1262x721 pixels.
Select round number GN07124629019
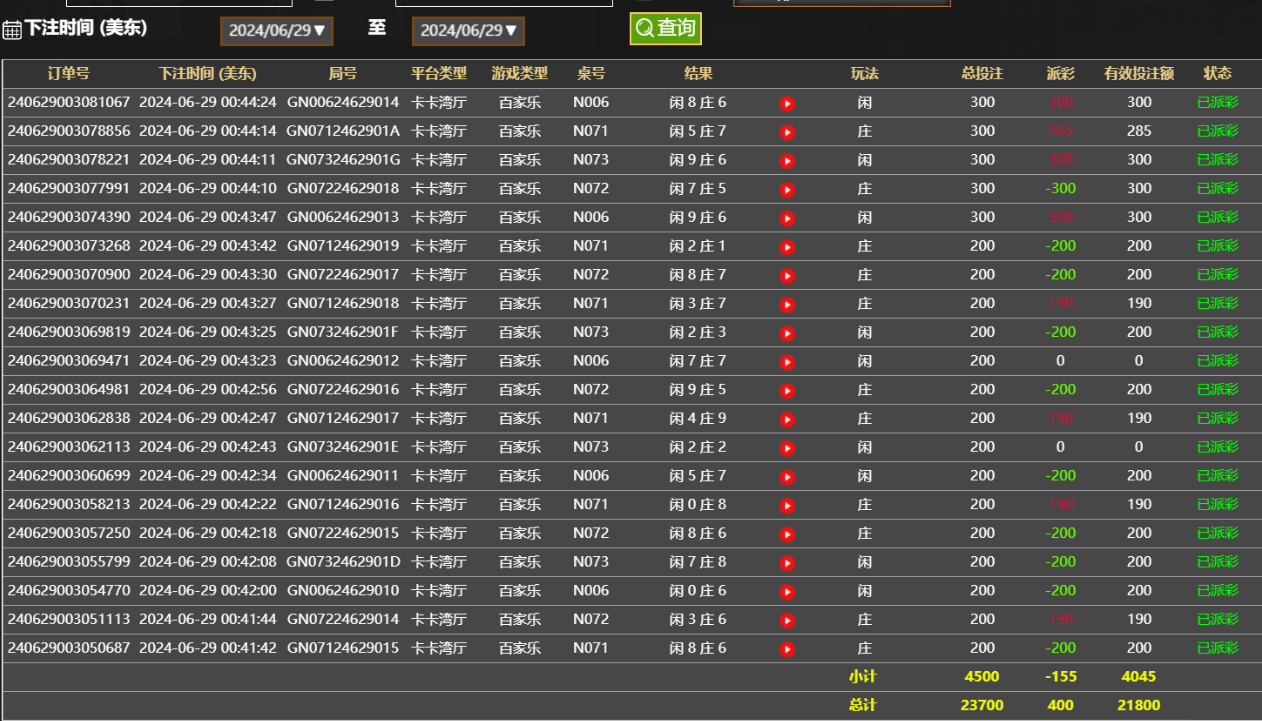click(343, 246)
